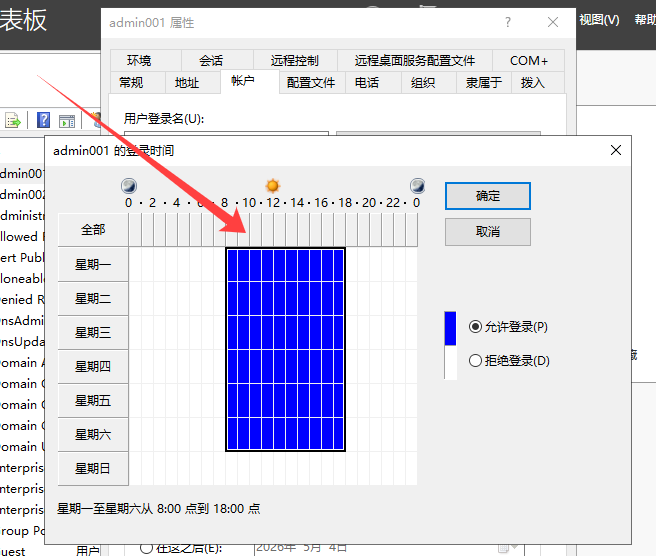Click the left moon icon above hour 0
Image resolution: width=656 pixels, height=556 pixels.
[128, 186]
